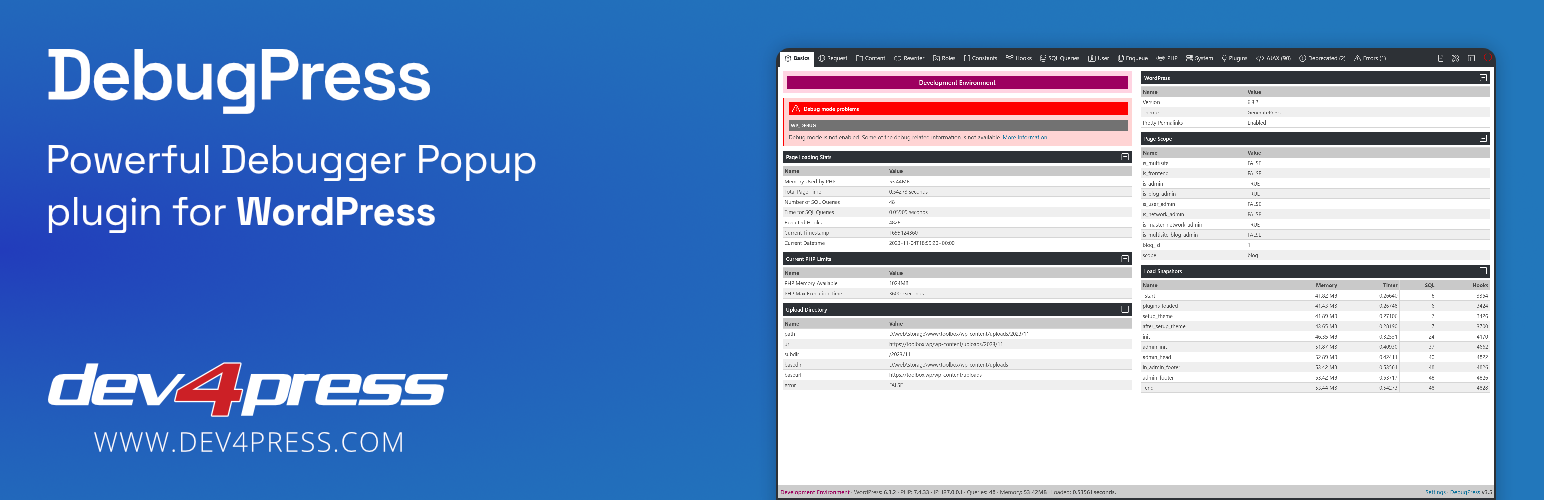This screenshot has height=500, width=1544.
Task: Follow the More Information link
Action: pyautogui.click(x=1025, y=137)
